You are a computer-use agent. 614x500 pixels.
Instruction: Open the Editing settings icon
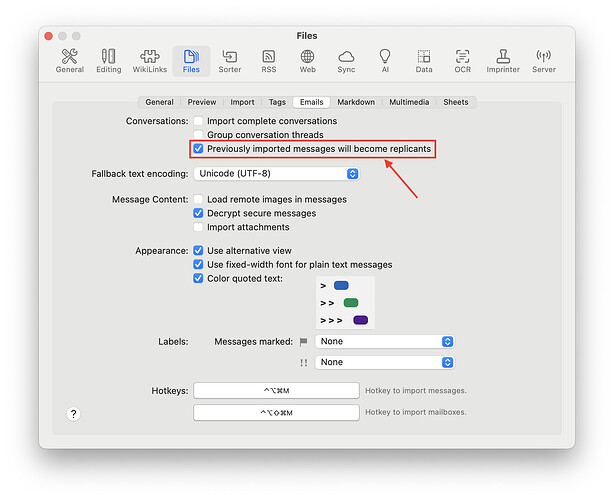(108, 61)
